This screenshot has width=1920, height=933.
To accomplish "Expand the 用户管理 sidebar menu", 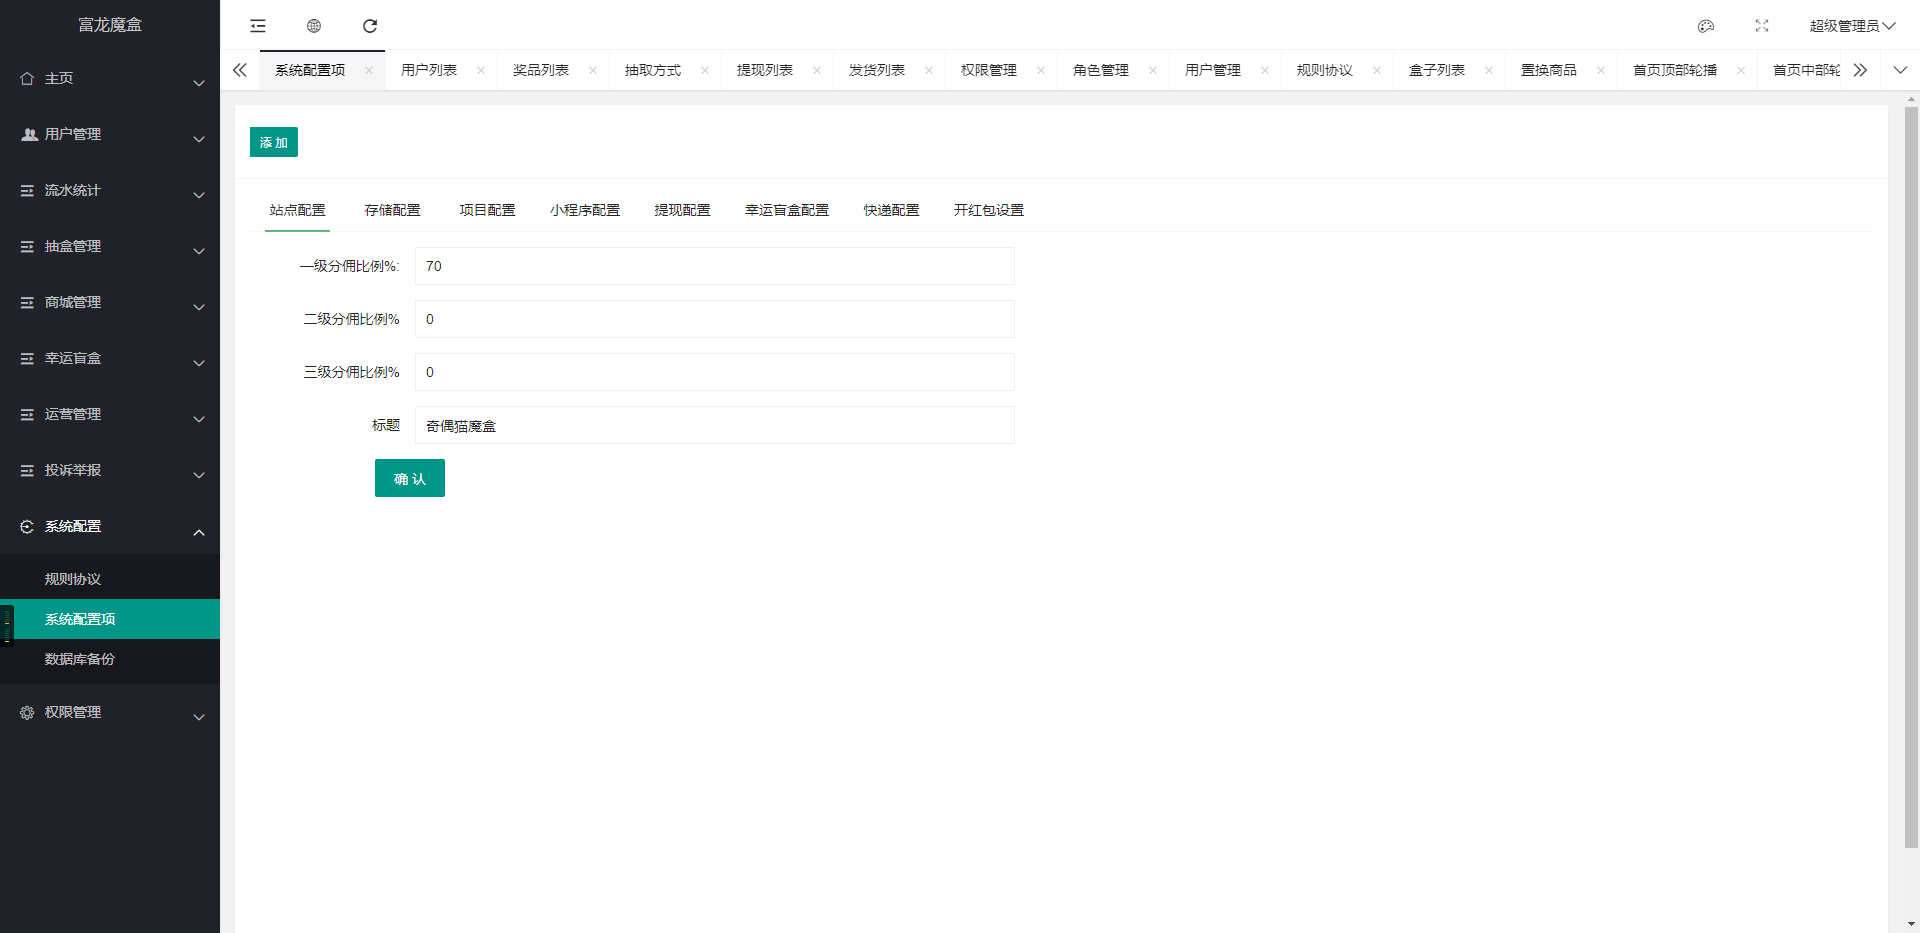I will coord(110,134).
